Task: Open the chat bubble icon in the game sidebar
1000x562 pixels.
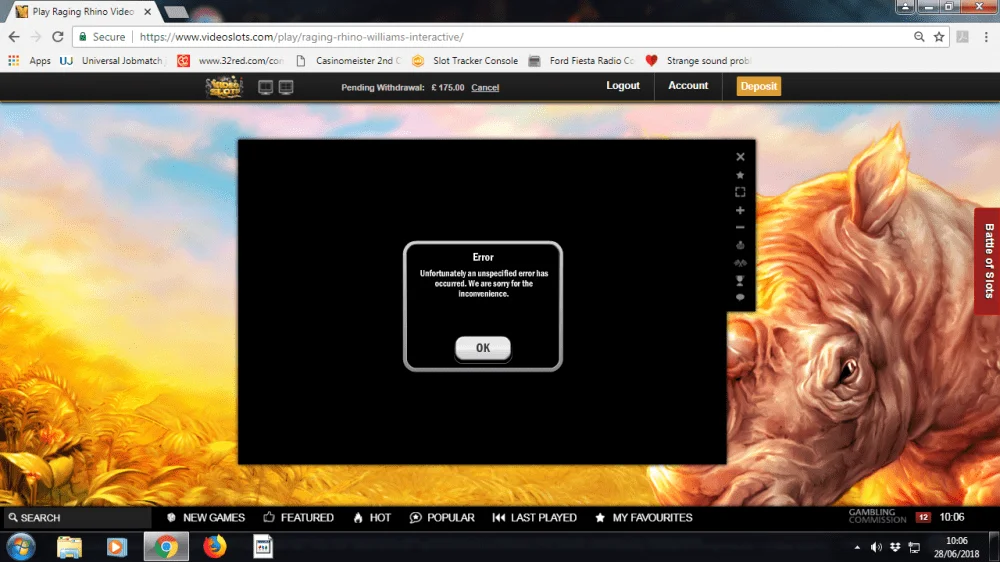Action: coord(740,297)
